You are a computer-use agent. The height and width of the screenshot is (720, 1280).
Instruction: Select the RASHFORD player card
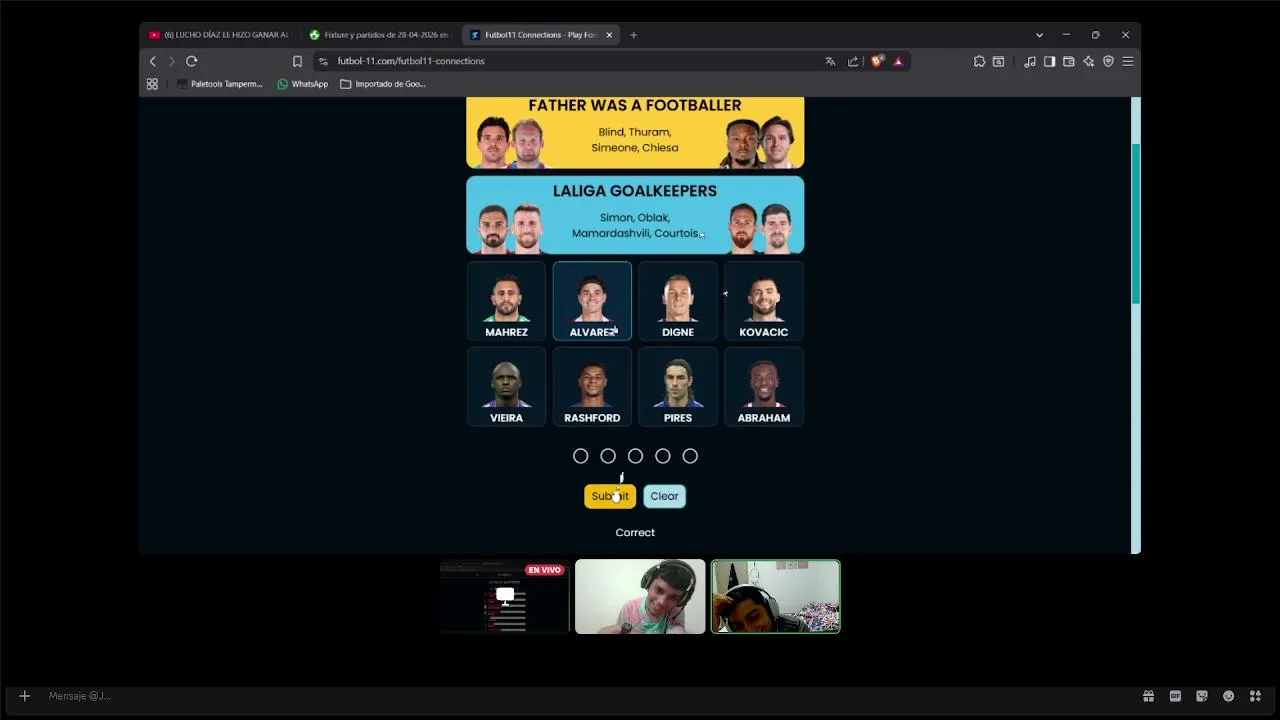(592, 387)
